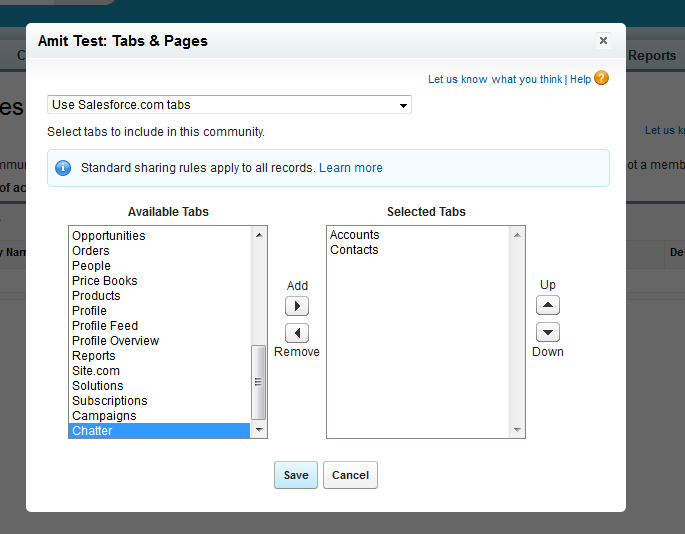
Task: Select Opportunities in Available Tabs
Action: point(159,236)
